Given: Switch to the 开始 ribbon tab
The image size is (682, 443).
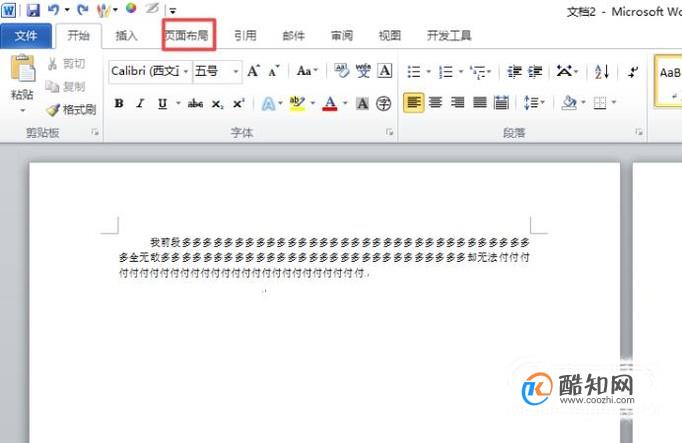Looking at the screenshot, I should coord(78,36).
